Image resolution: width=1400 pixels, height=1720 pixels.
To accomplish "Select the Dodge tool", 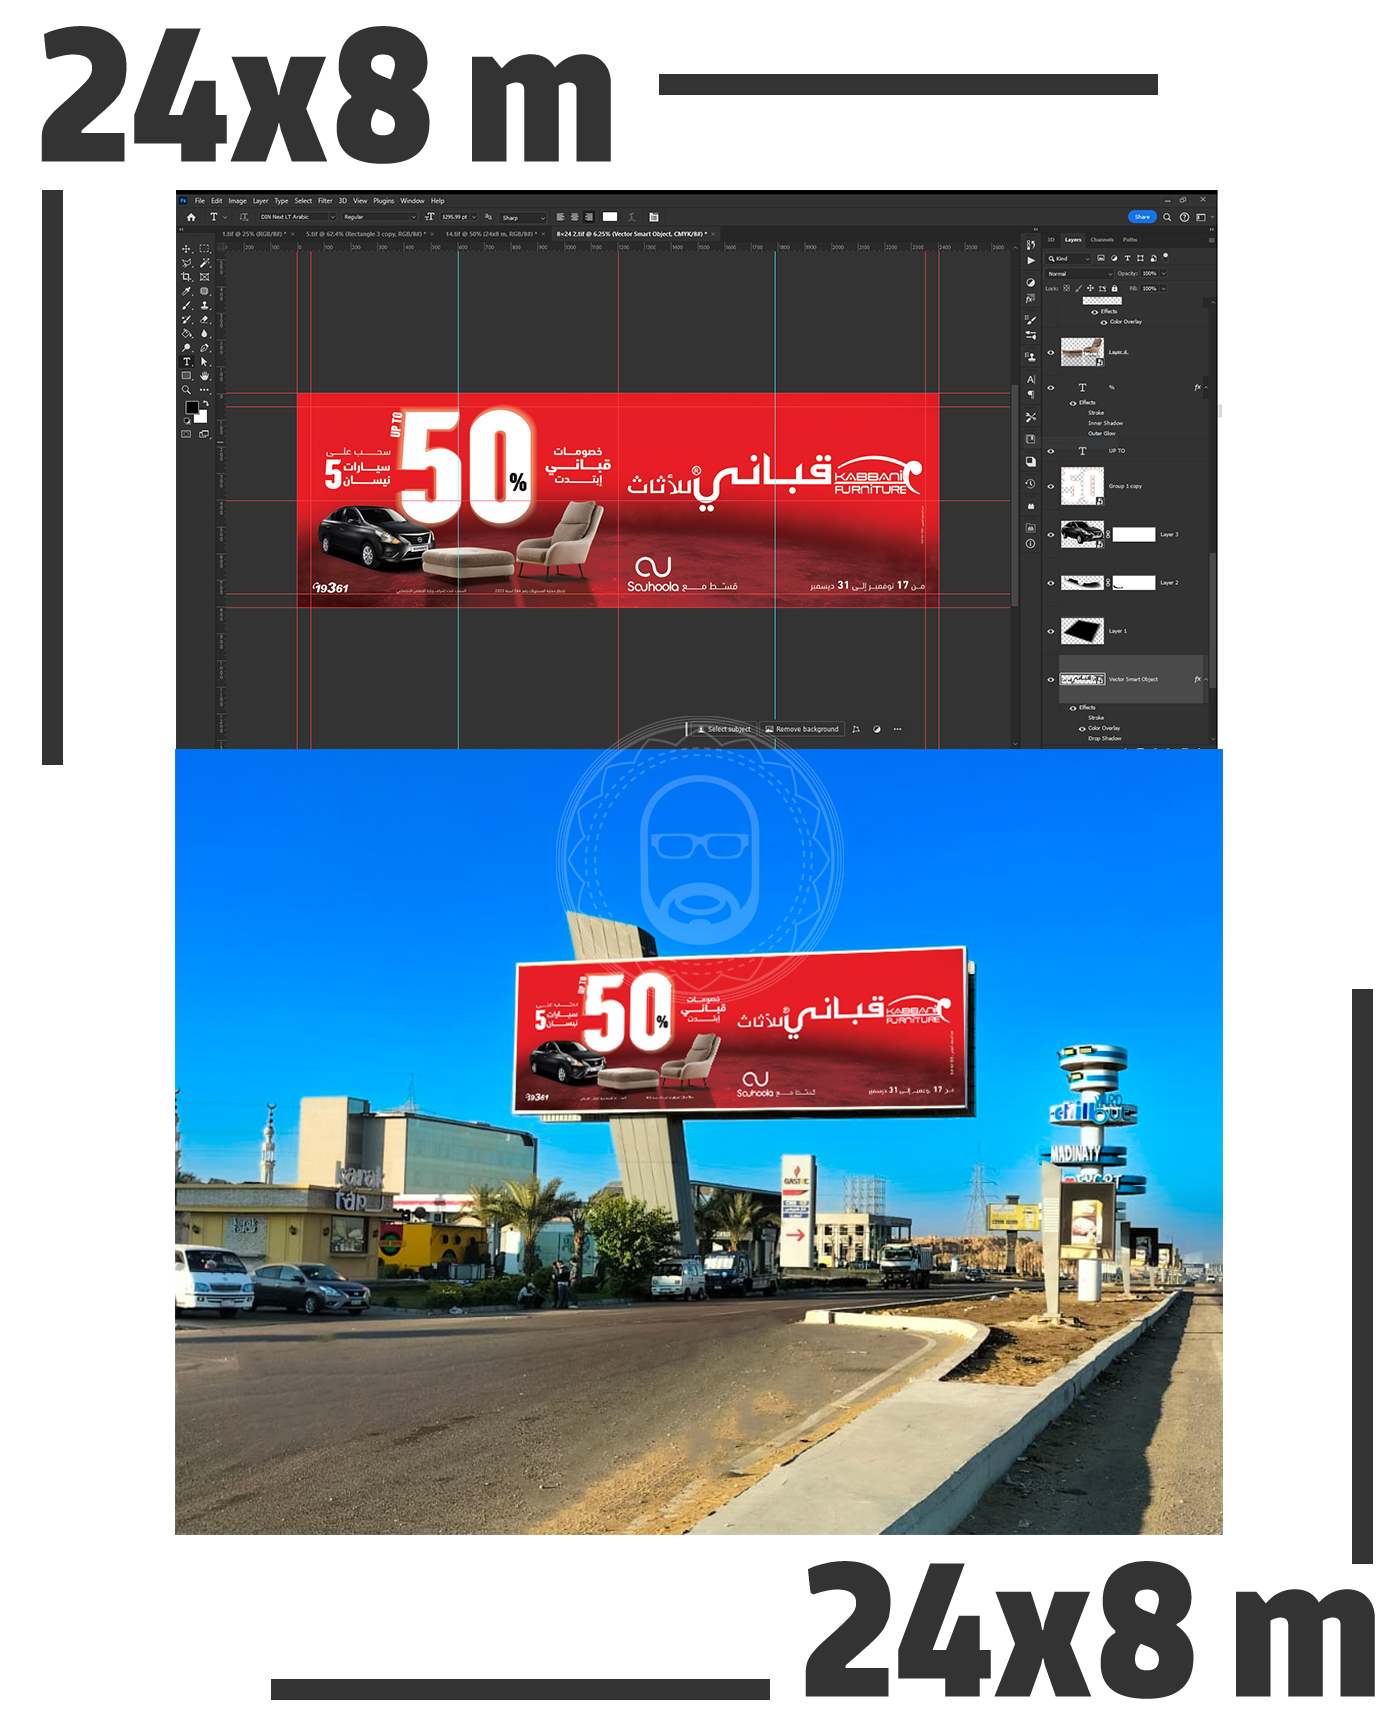I will pyautogui.click(x=186, y=348).
